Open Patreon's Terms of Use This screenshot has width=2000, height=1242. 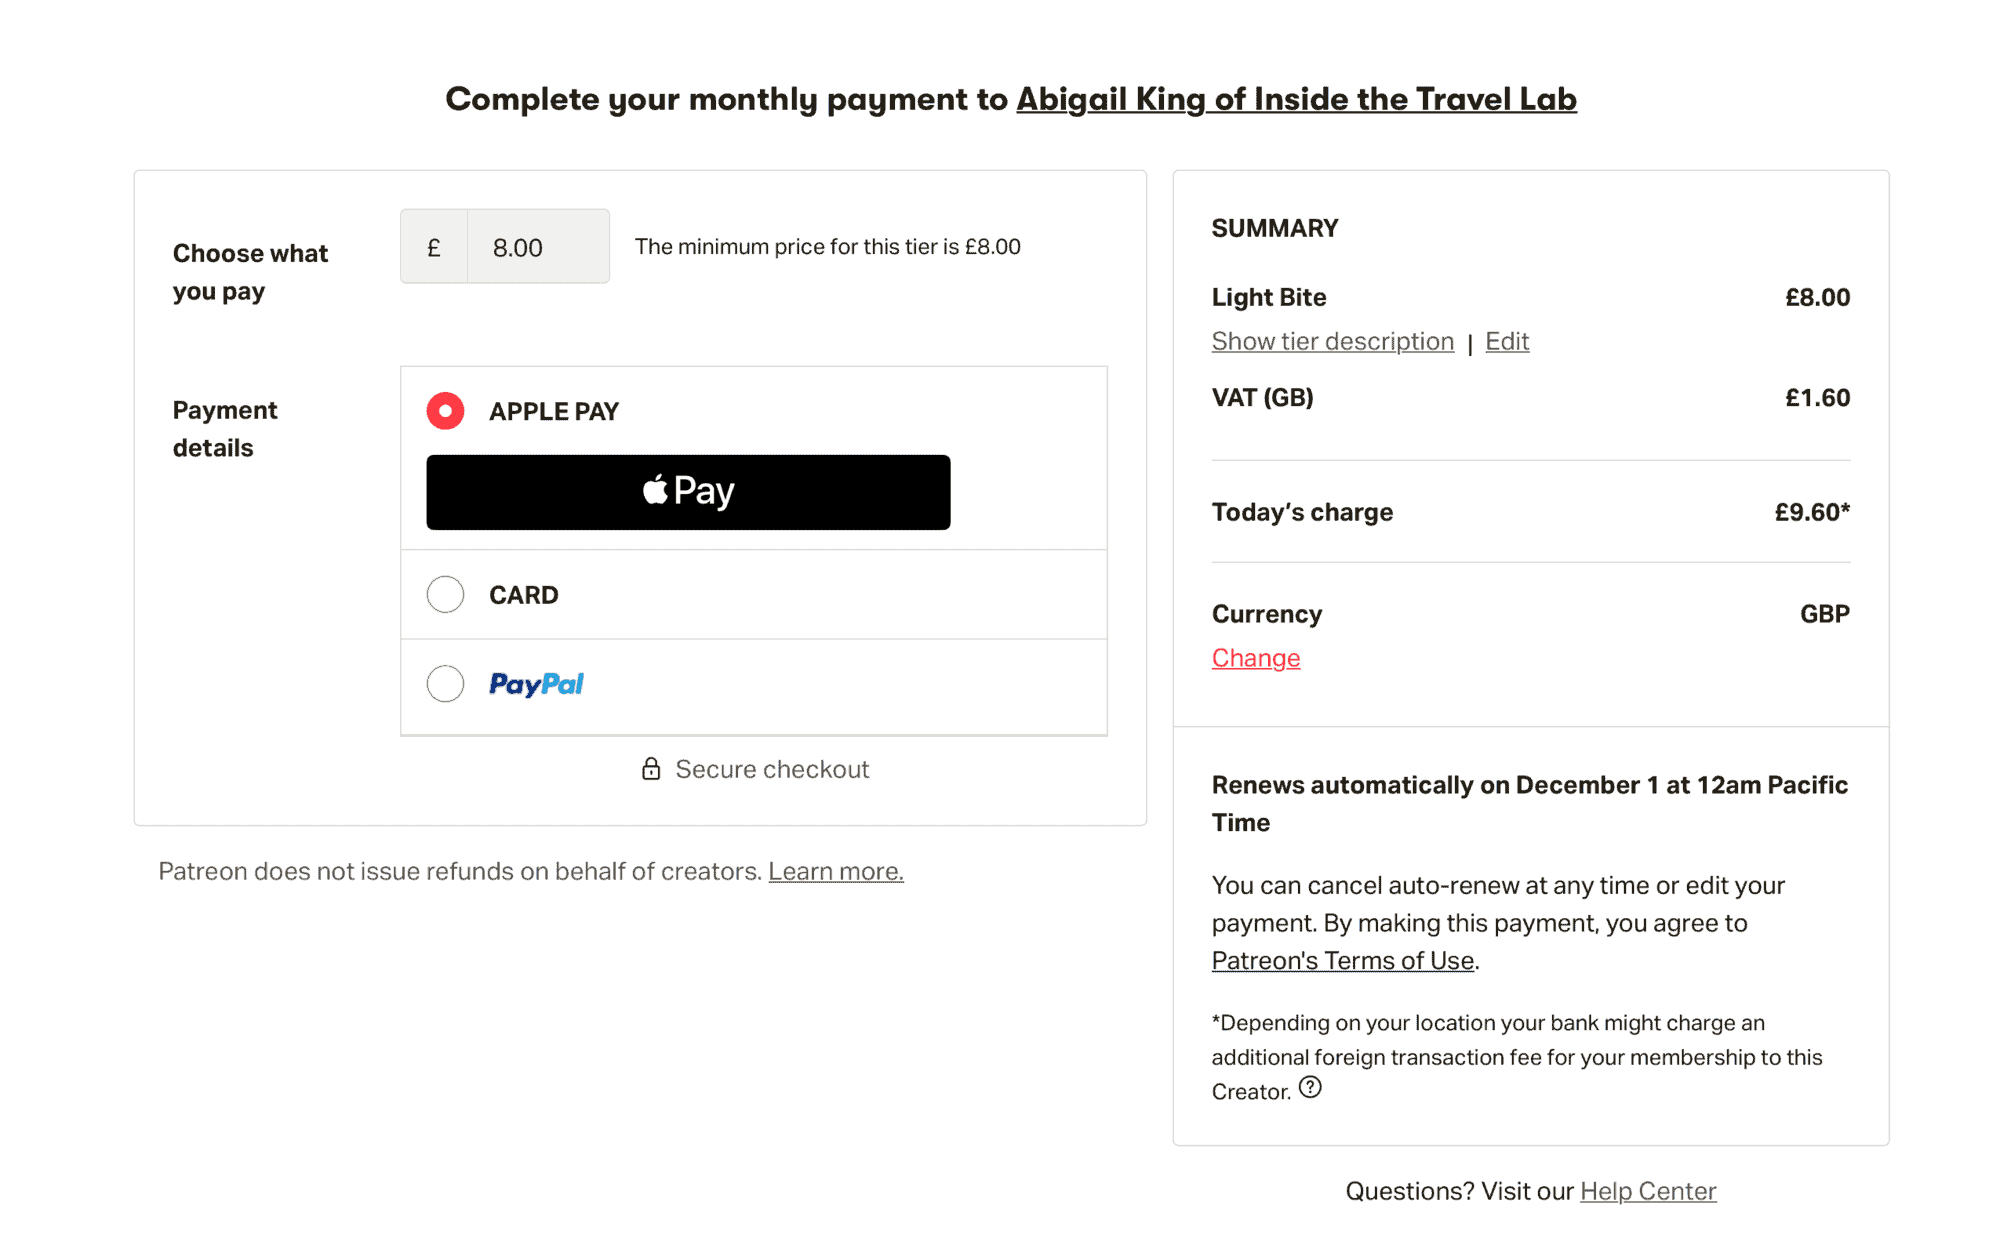(x=1343, y=961)
